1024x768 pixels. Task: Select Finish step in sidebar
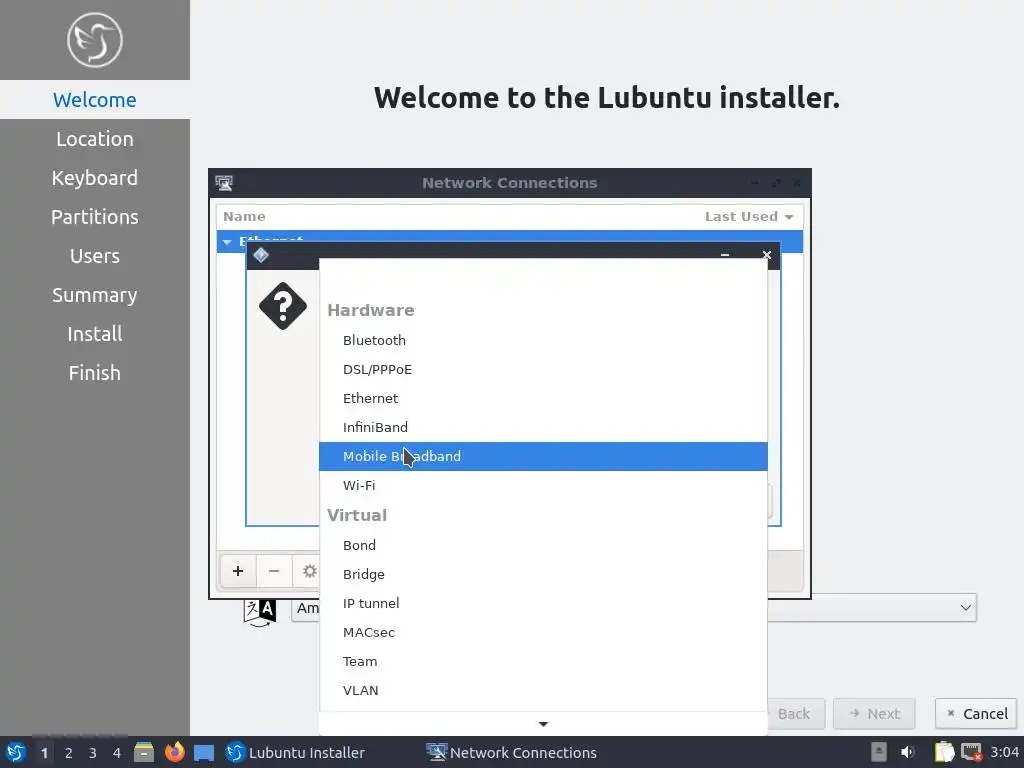95,373
